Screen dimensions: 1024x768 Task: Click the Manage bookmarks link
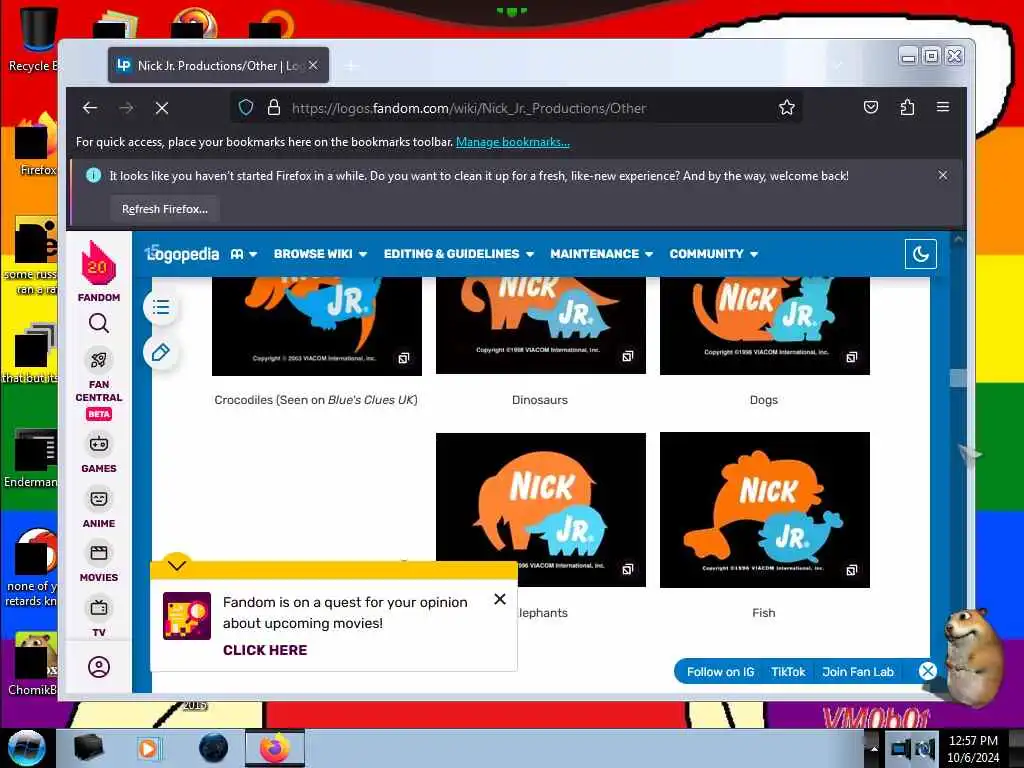(x=513, y=142)
